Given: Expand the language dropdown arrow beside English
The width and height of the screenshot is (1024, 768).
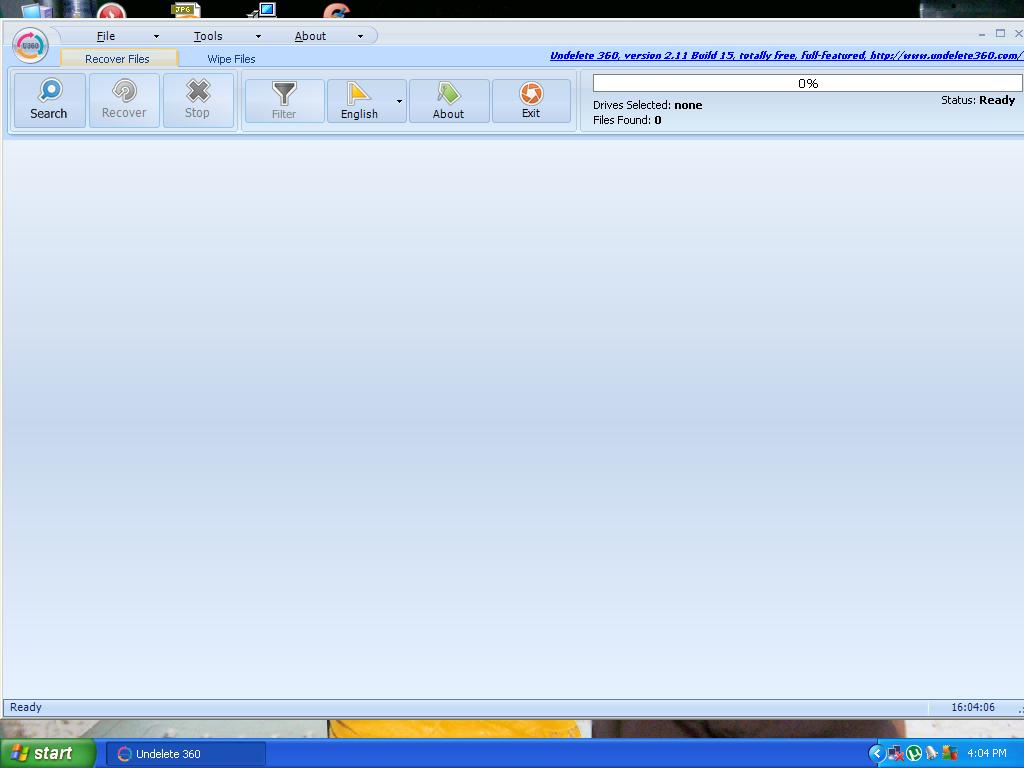Looking at the screenshot, I should click(x=399, y=101).
